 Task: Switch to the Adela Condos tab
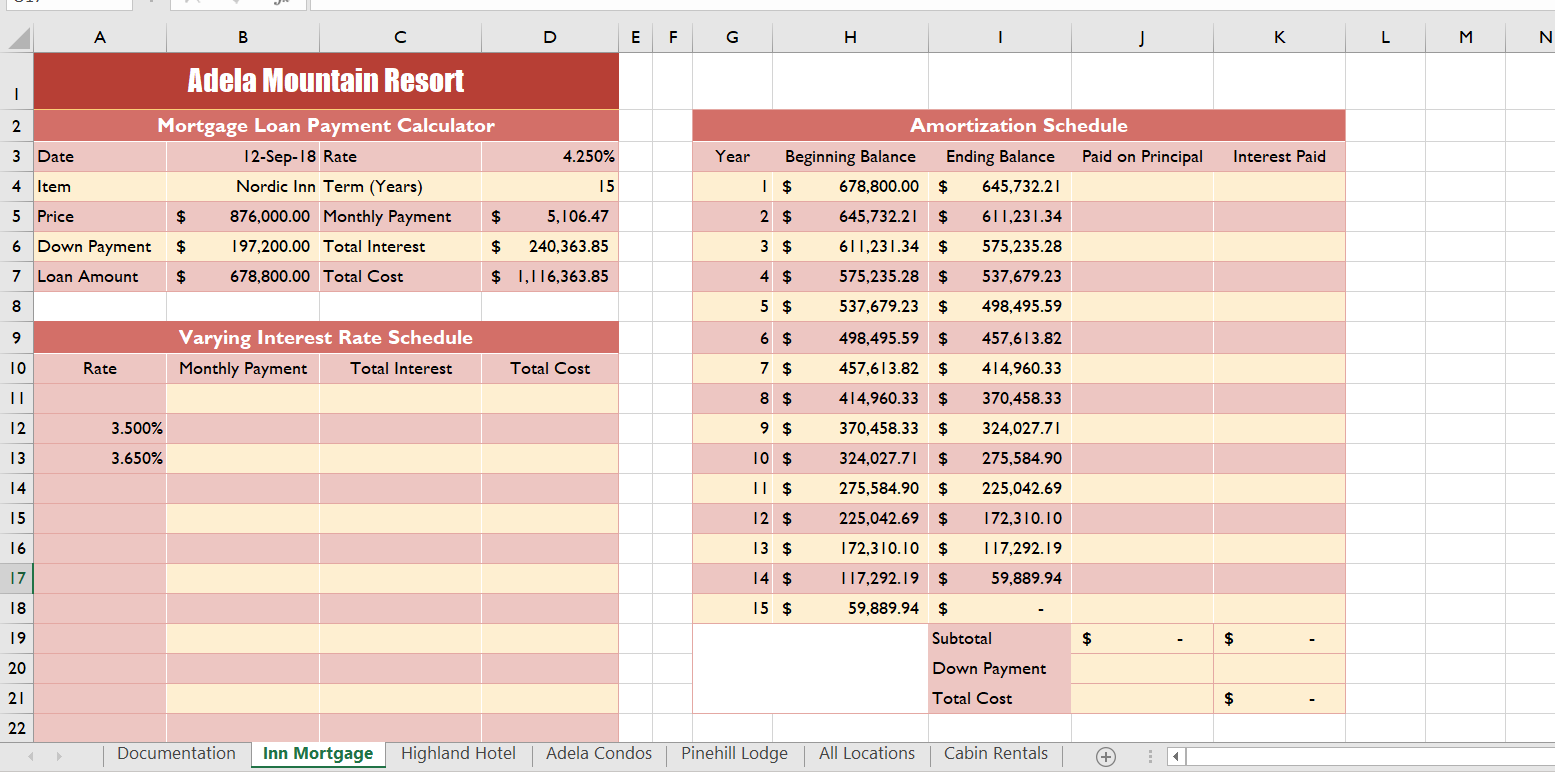click(599, 754)
